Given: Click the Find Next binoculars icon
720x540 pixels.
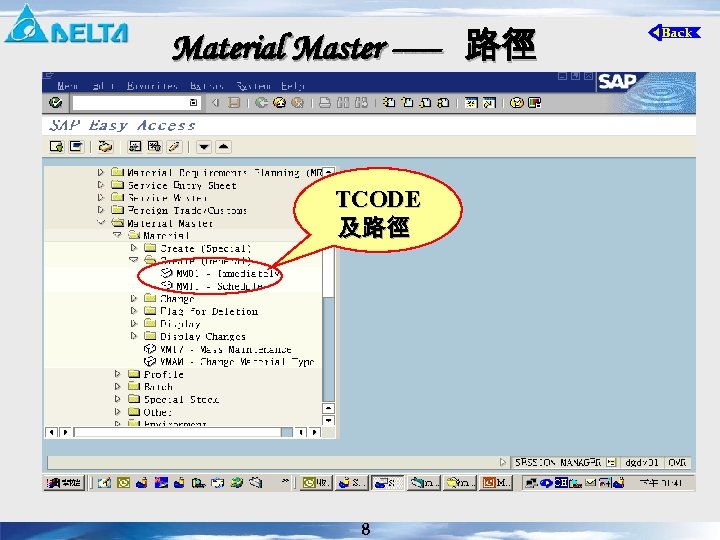Looking at the screenshot, I should pyautogui.click(x=361, y=103).
